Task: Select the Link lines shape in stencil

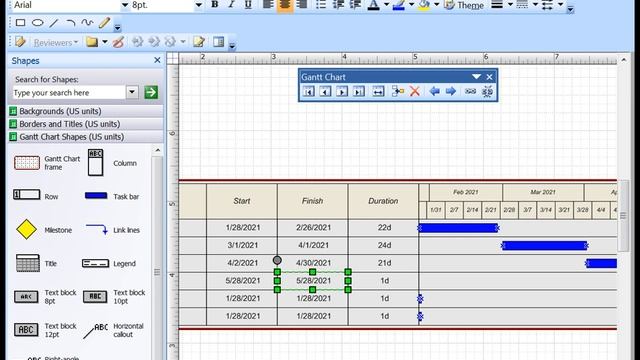Action: point(97,229)
